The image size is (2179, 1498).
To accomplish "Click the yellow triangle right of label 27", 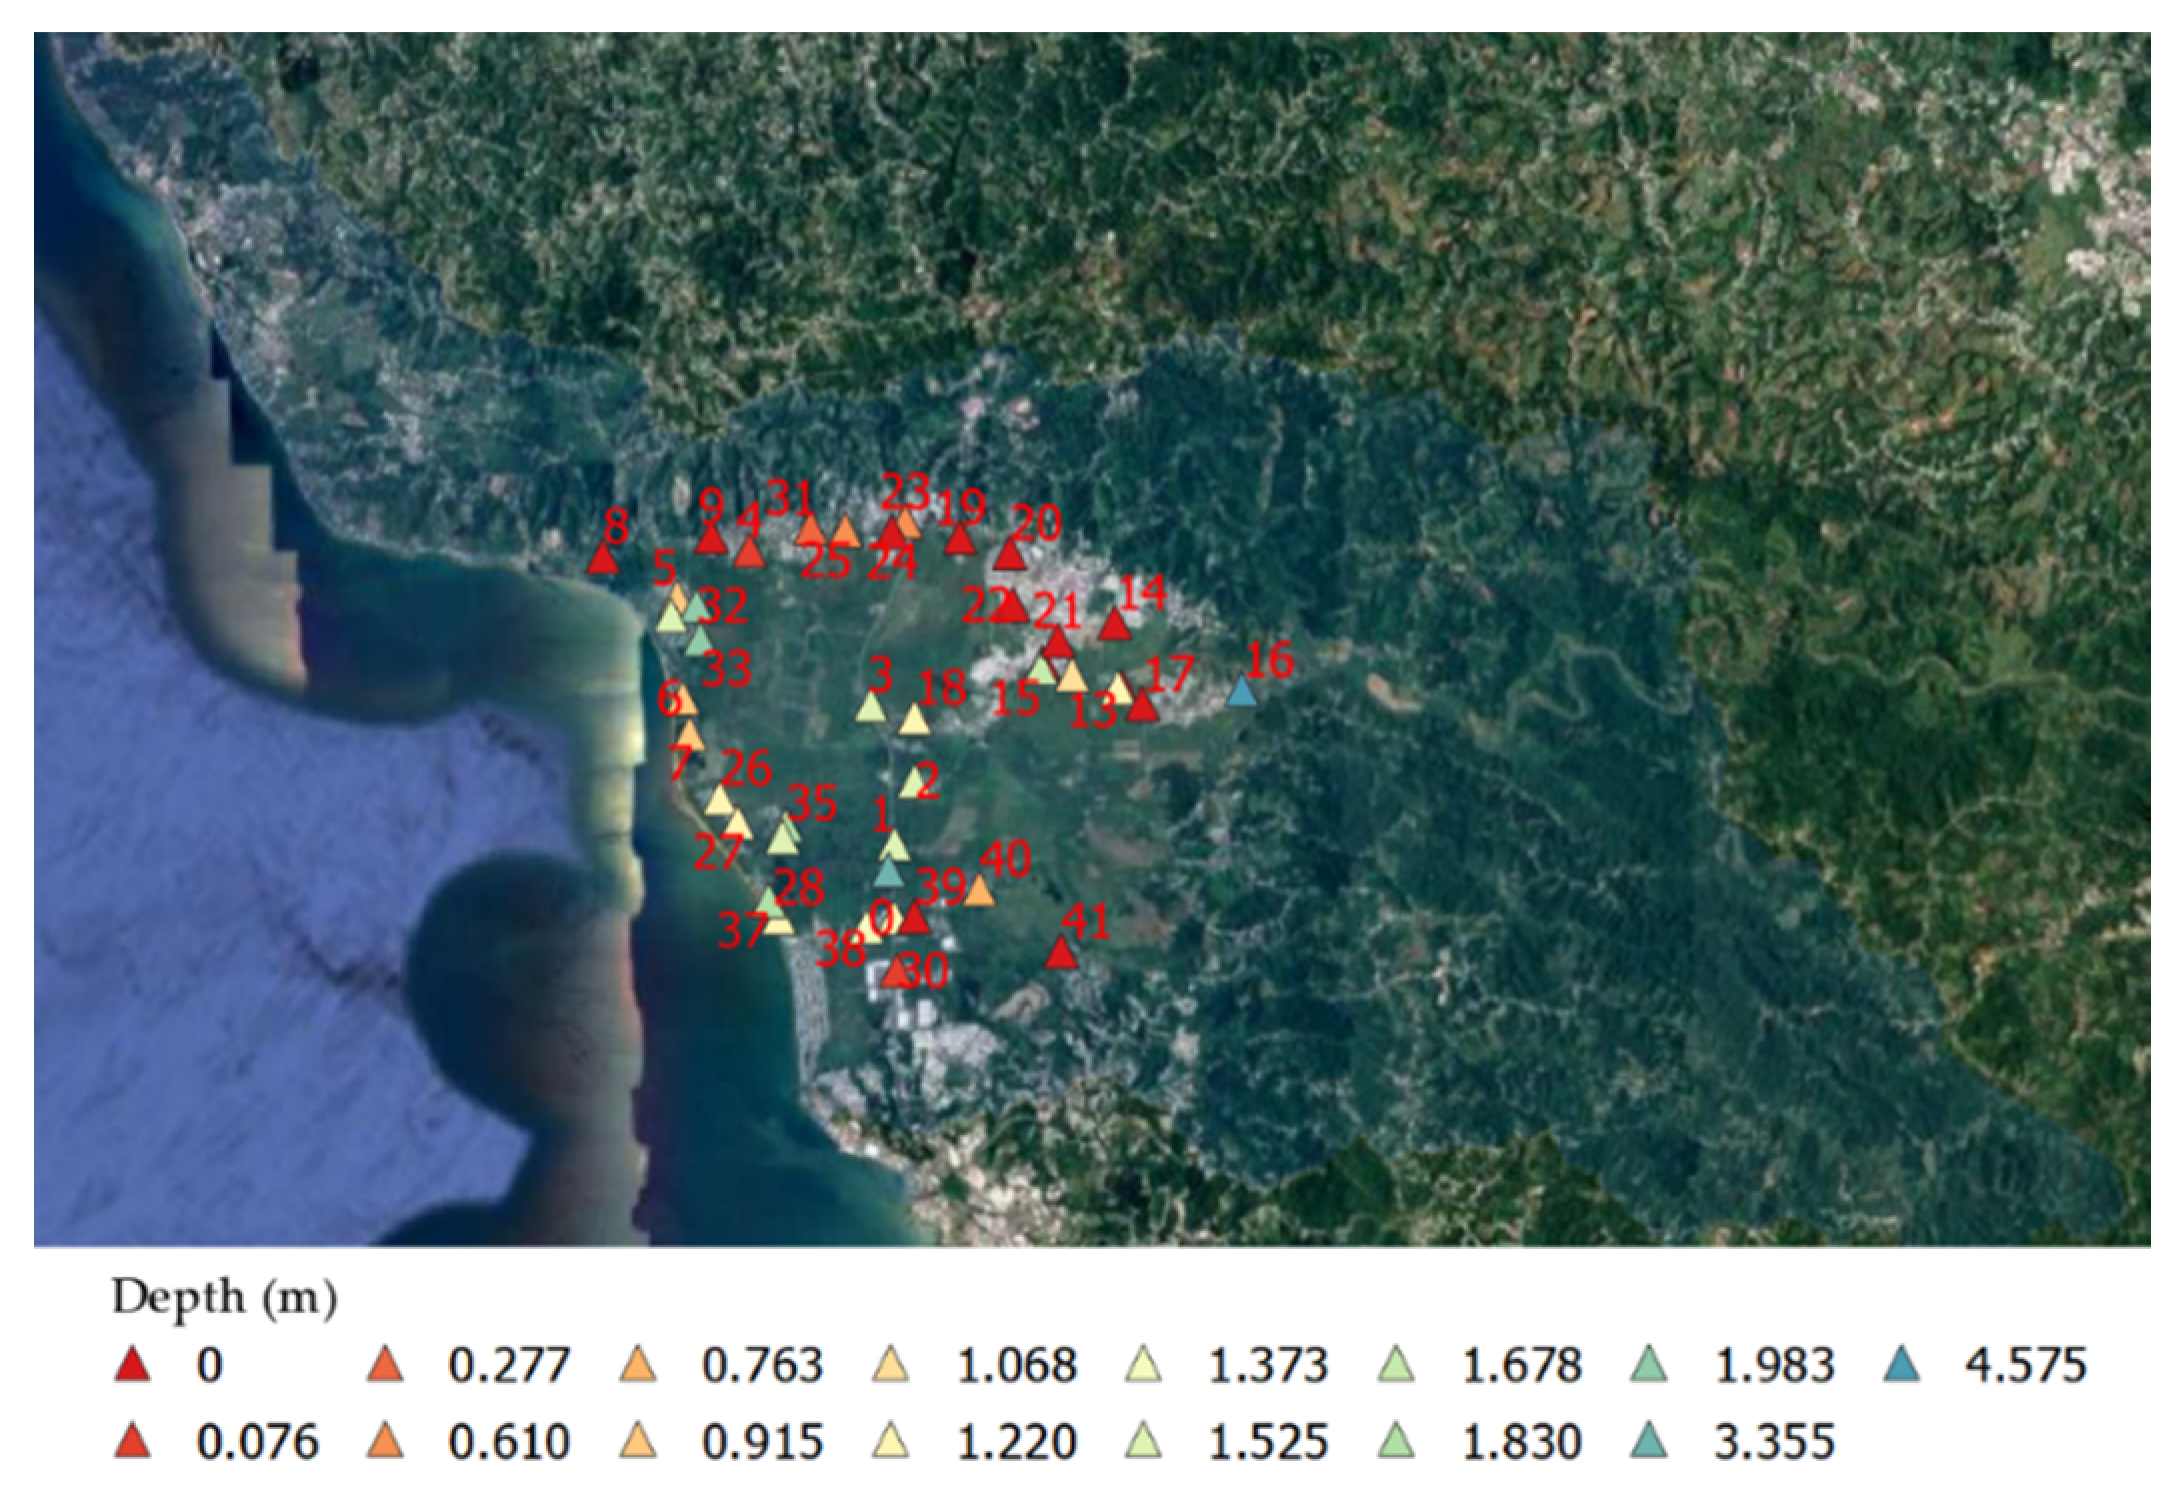I will click(738, 823).
